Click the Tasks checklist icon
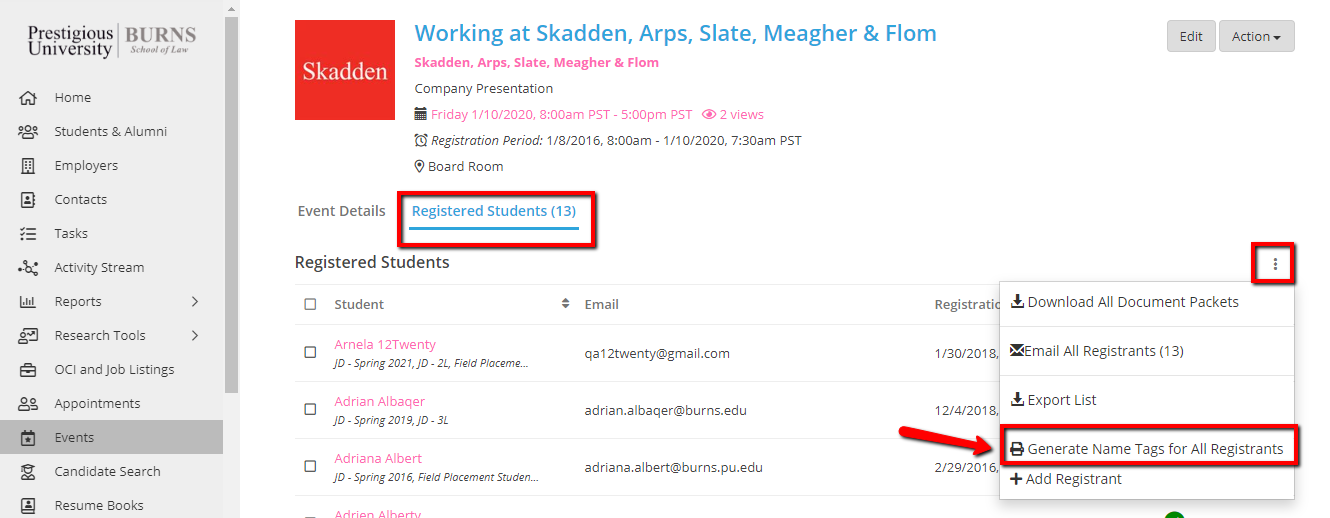 28,234
